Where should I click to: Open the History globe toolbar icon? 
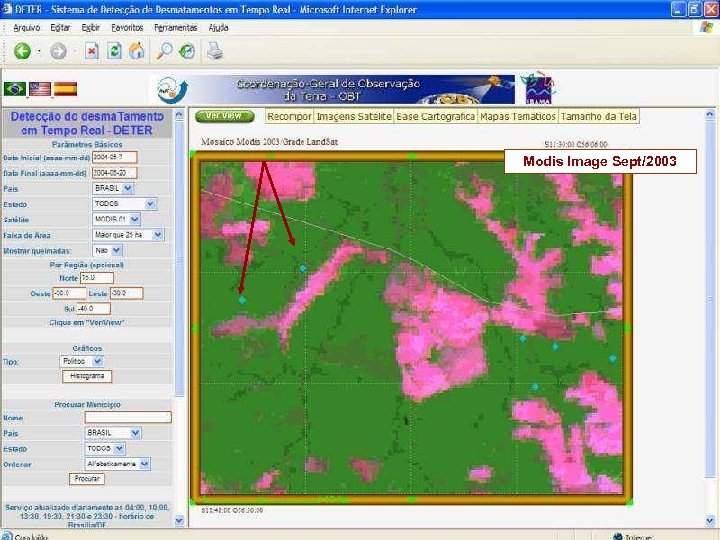[187, 51]
